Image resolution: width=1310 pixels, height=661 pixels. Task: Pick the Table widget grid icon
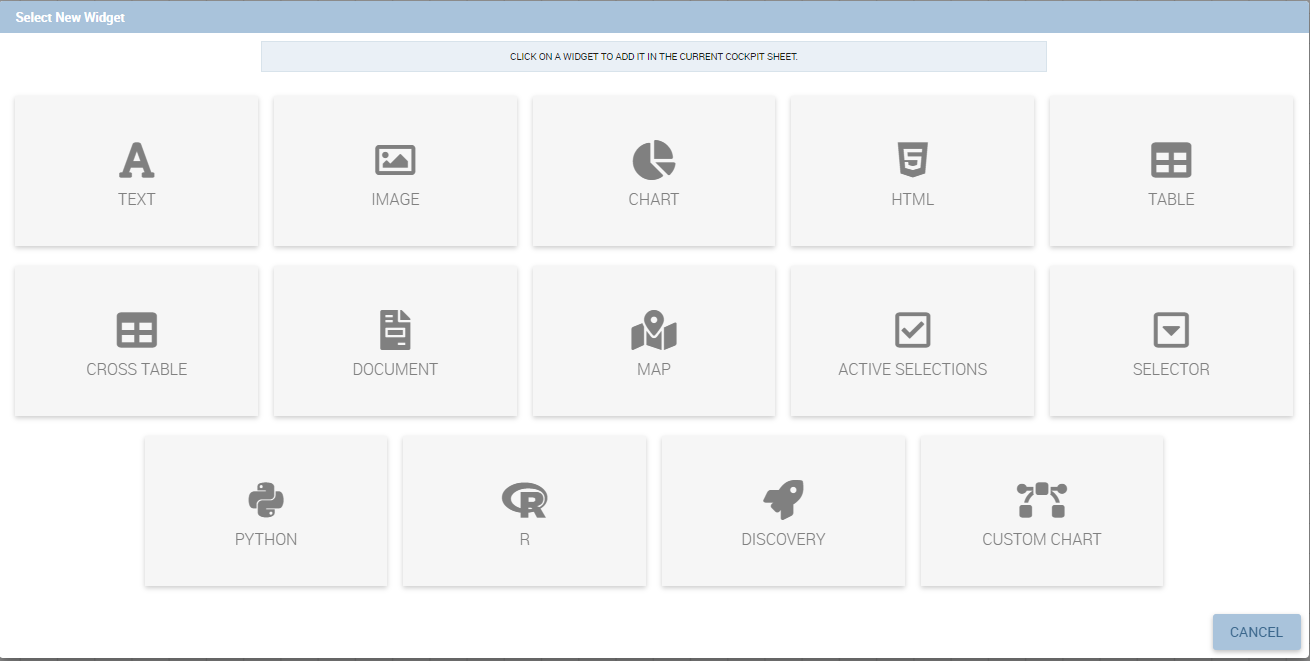(1171, 160)
